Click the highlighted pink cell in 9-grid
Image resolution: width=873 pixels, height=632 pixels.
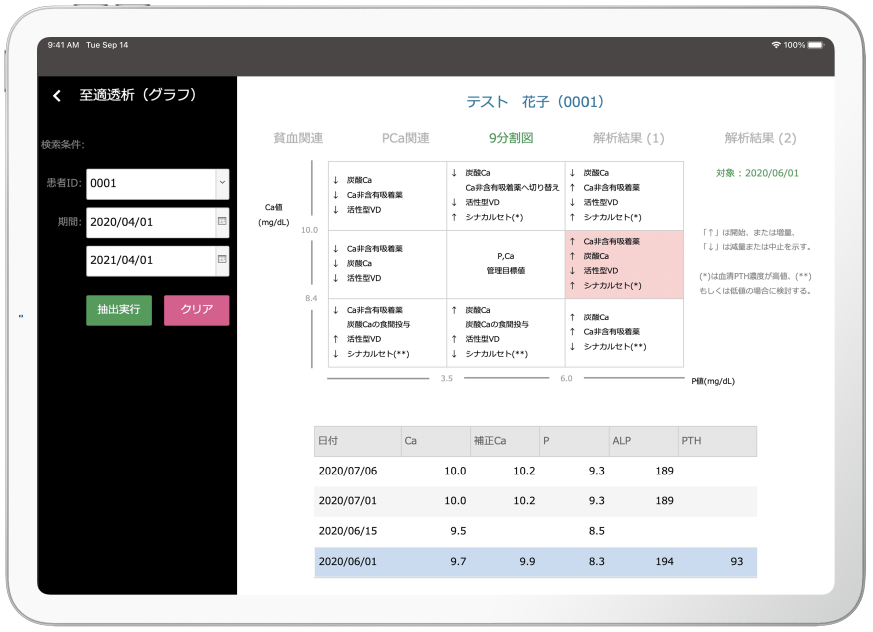point(624,264)
